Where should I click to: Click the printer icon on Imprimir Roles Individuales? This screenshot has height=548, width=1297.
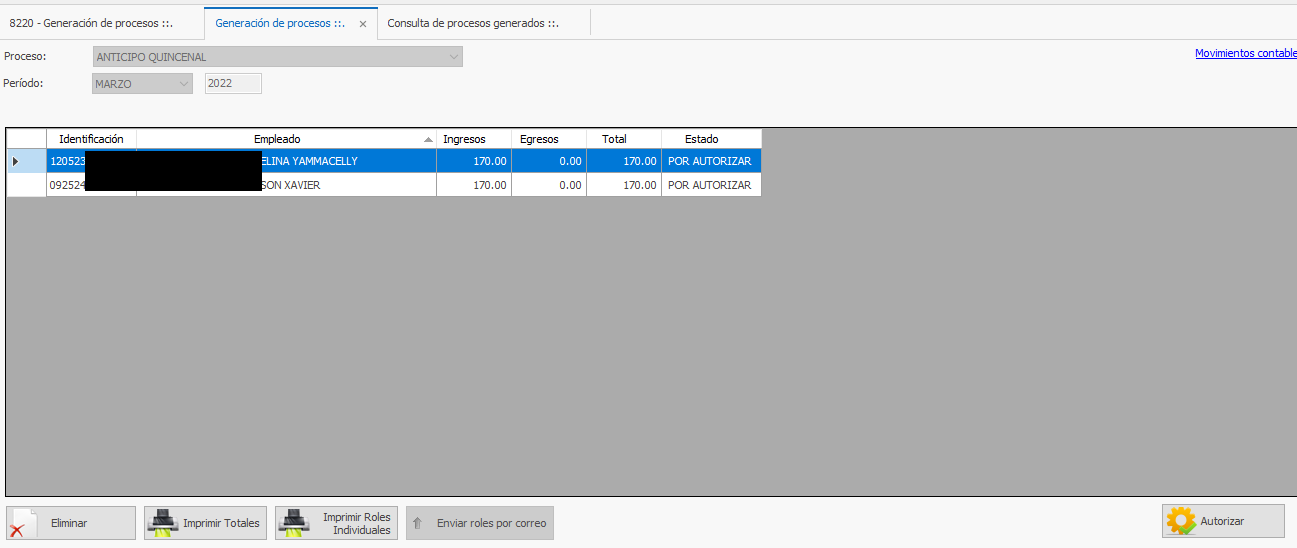[294, 523]
